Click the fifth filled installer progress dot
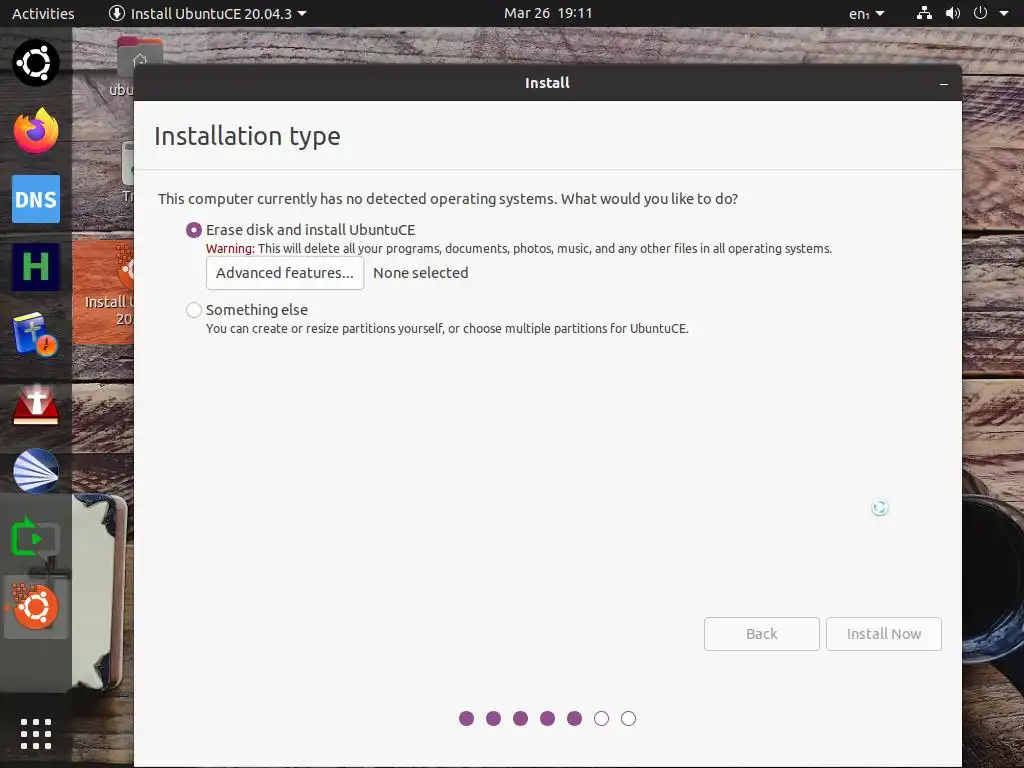The height and width of the screenshot is (768, 1024). coord(574,718)
